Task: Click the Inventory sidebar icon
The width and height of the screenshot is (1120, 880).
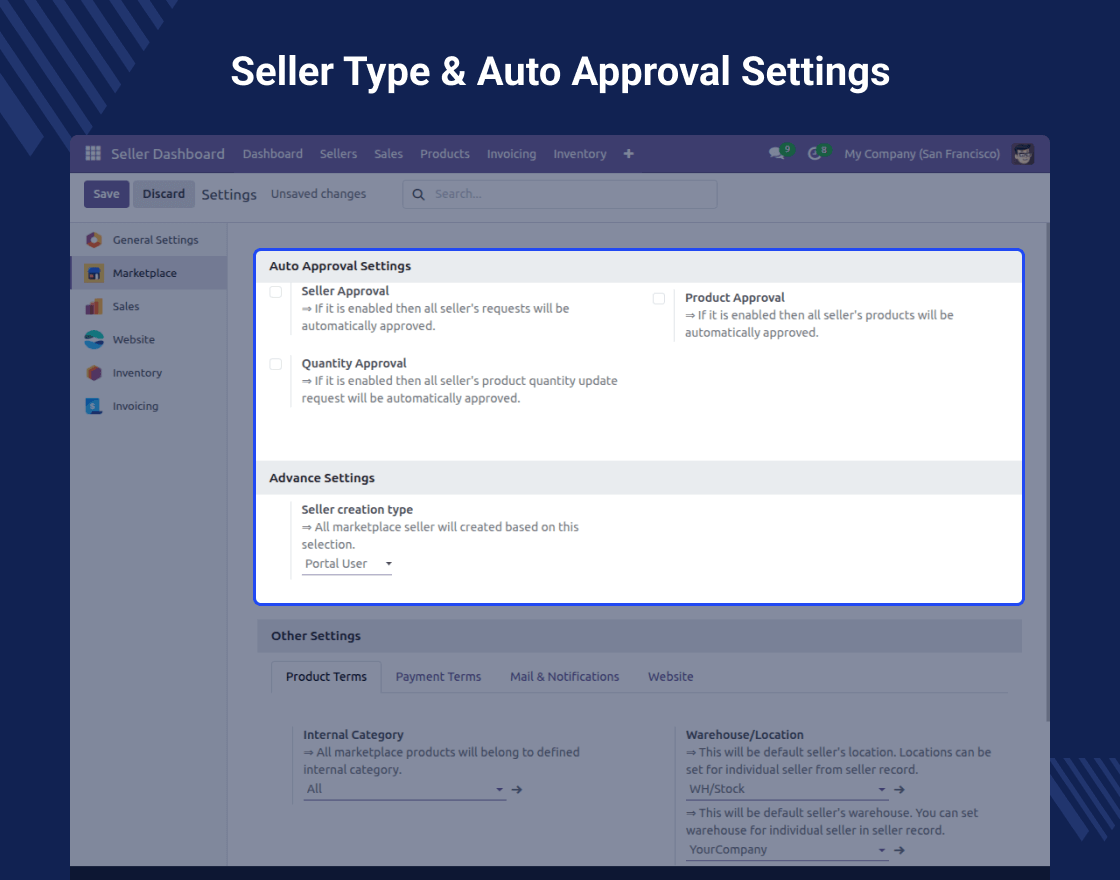Action: (94, 373)
